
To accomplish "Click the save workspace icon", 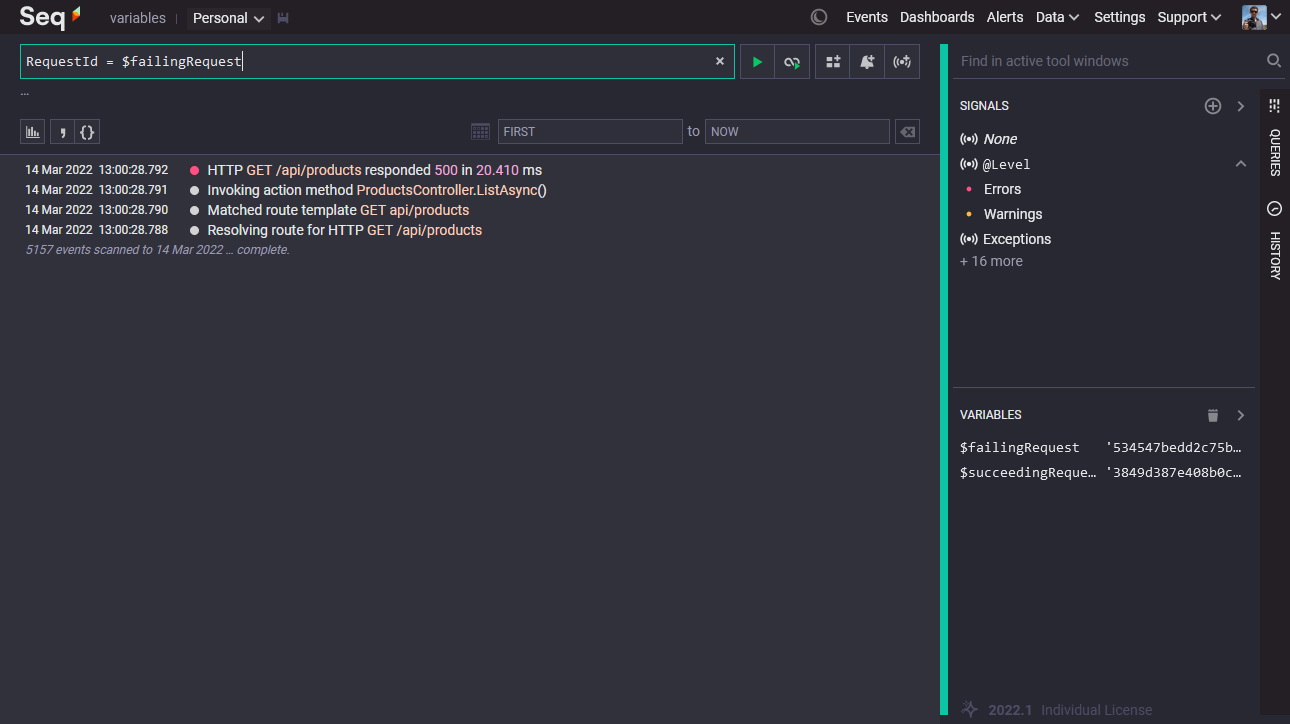I will coord(283,18).
